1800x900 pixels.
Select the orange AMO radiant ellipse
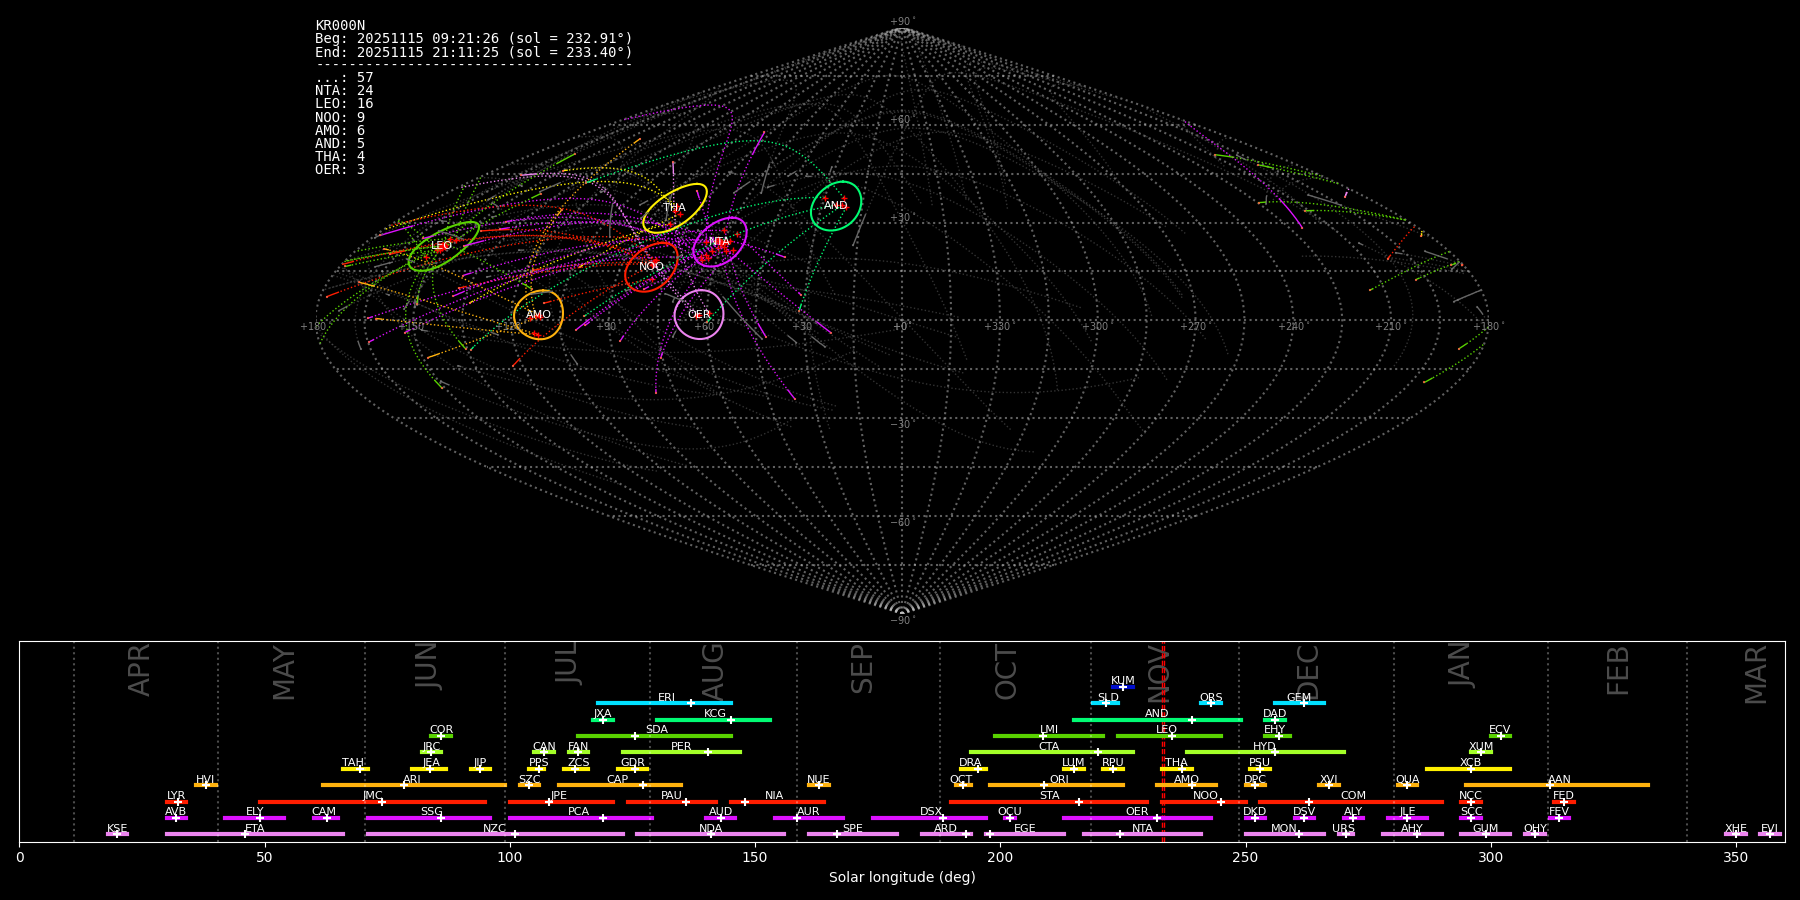tap(539, 315)
